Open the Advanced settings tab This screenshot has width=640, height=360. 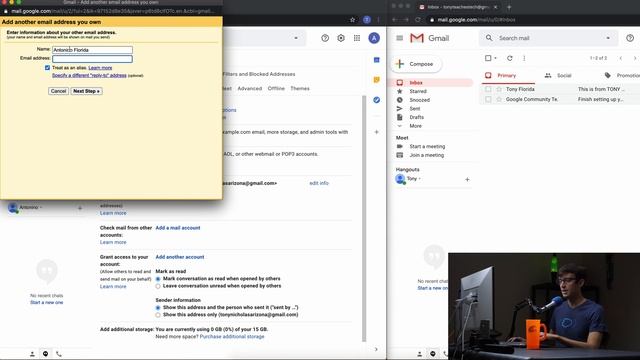pos(249,88)
